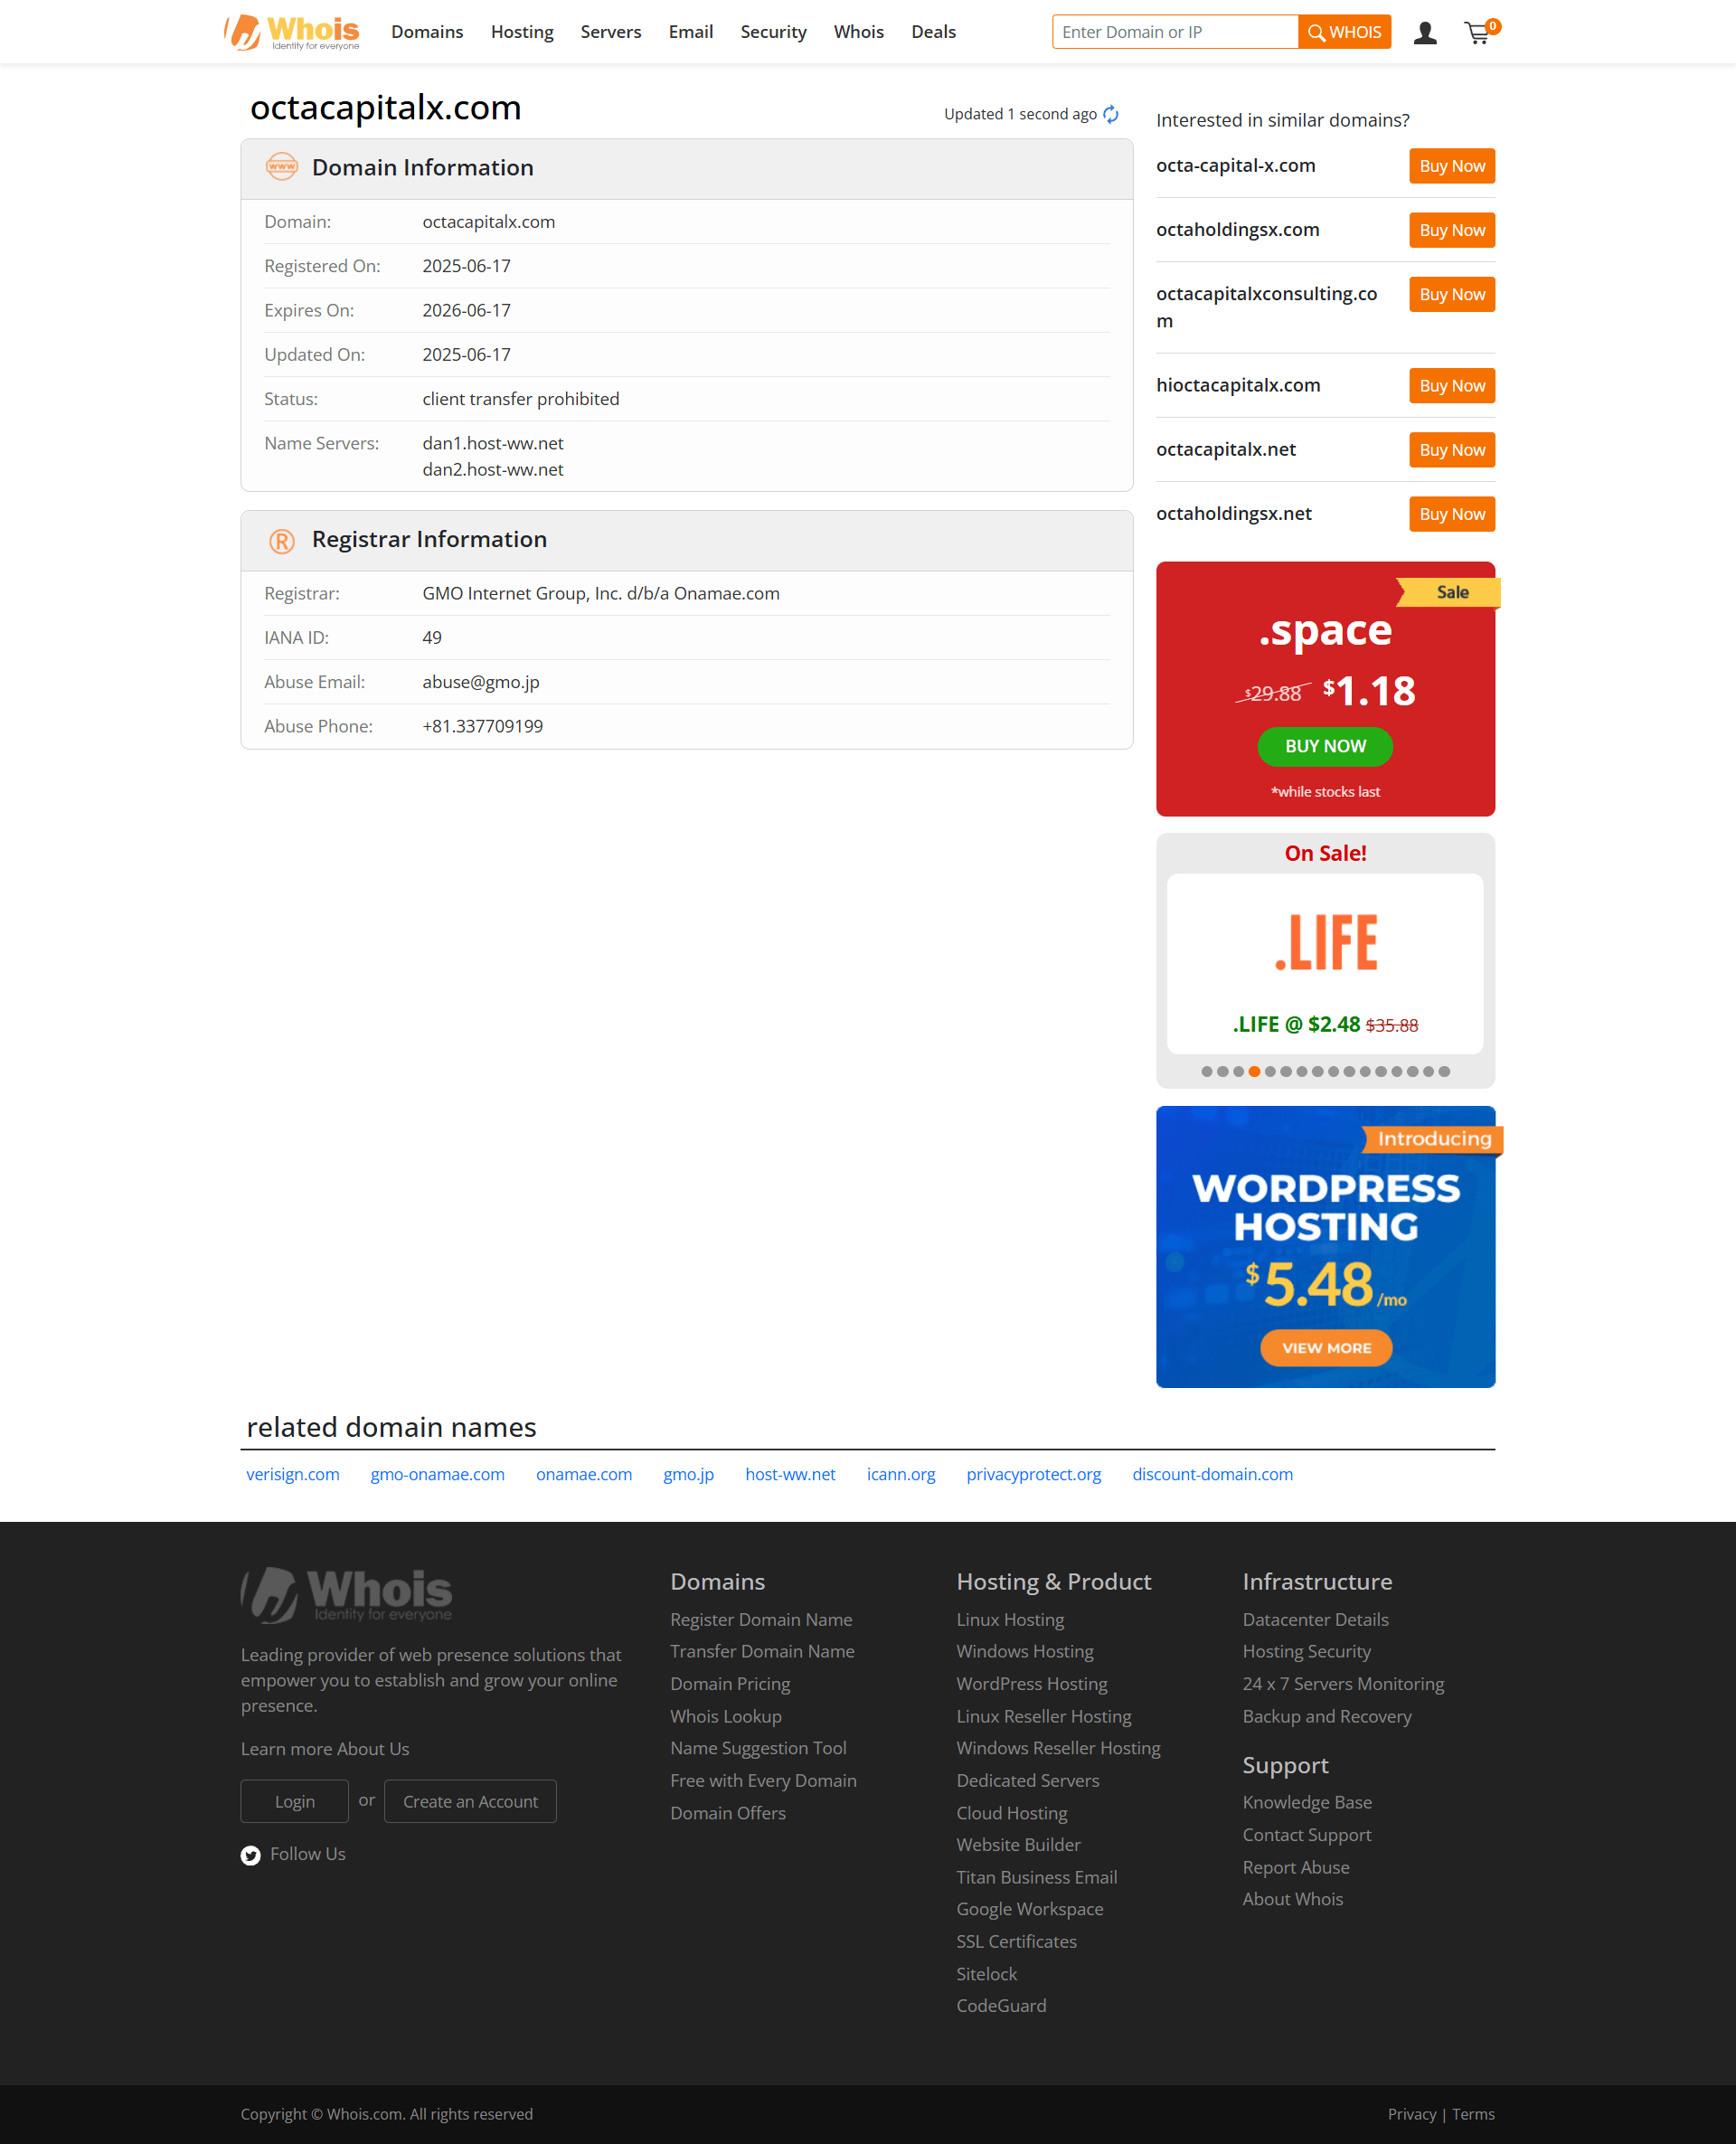The width and height of the screenshot is (1736, 2144).
Task: Buy Now for octa-capital-x.com
Action: coord(1452,166)
